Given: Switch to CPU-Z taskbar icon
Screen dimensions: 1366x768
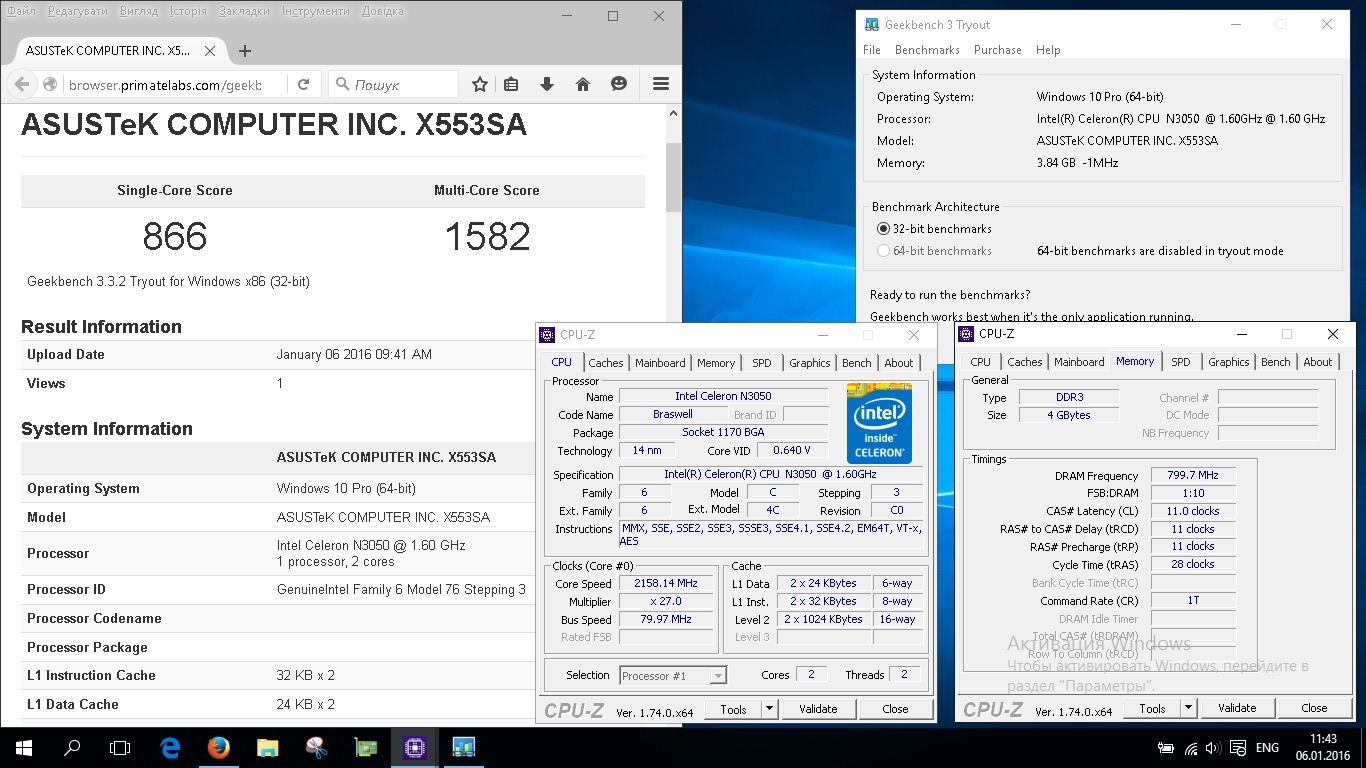Looking at the screenshot, I should click(x=414, y=747).
